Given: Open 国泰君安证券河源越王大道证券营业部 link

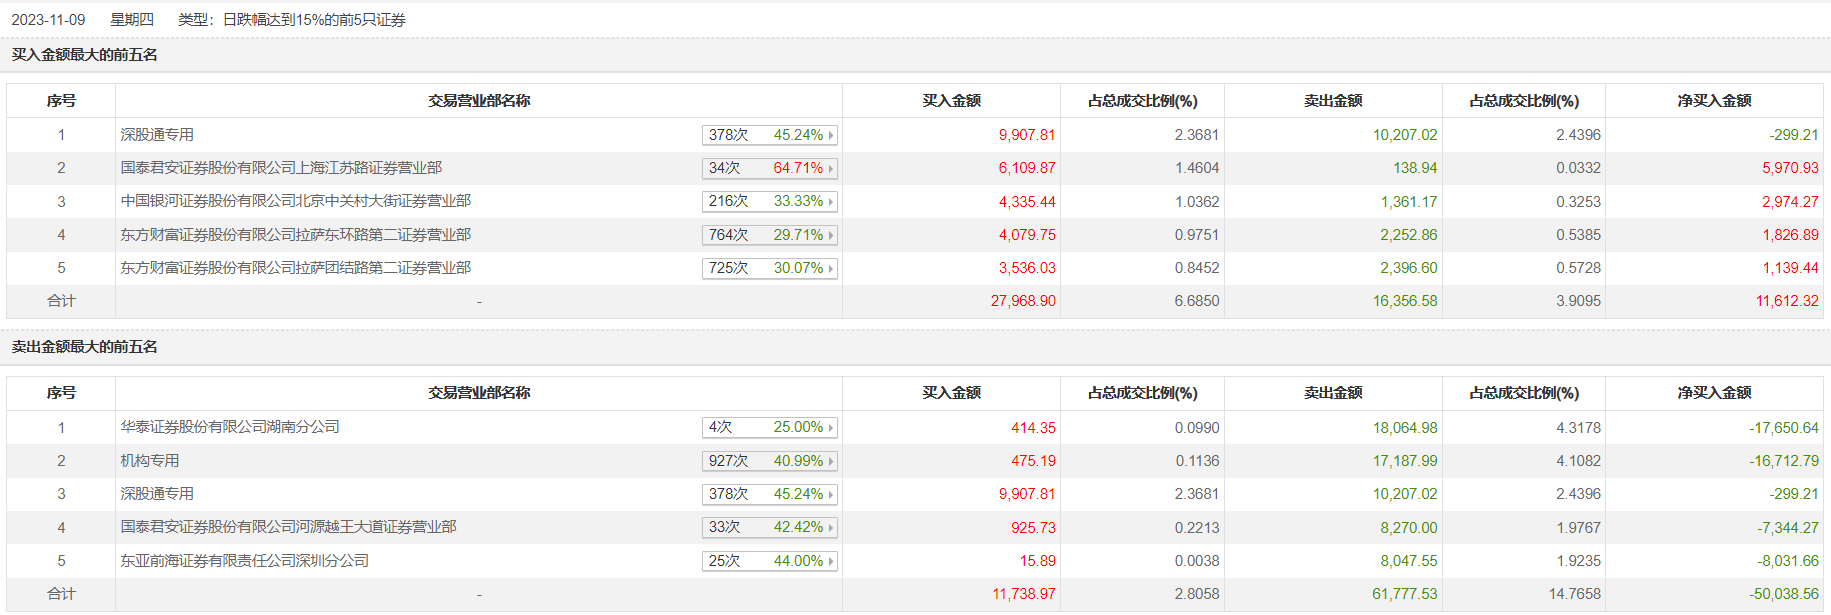Looking at the screenshot, I should click(288, 527).
